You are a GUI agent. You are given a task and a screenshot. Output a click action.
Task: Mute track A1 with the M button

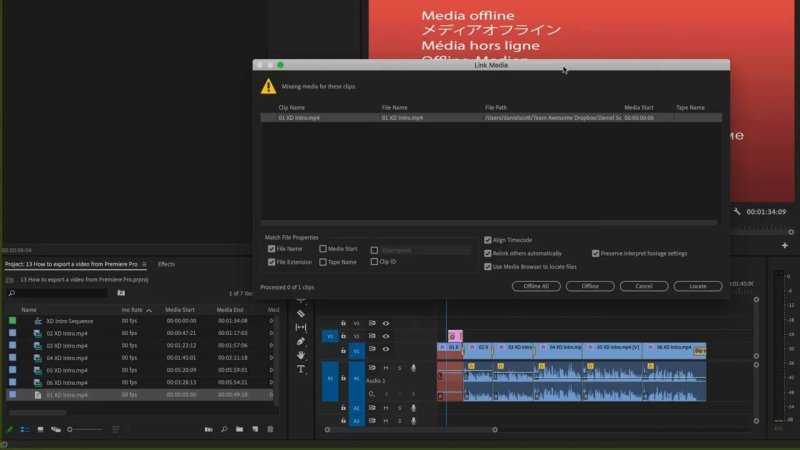[386, 368]
